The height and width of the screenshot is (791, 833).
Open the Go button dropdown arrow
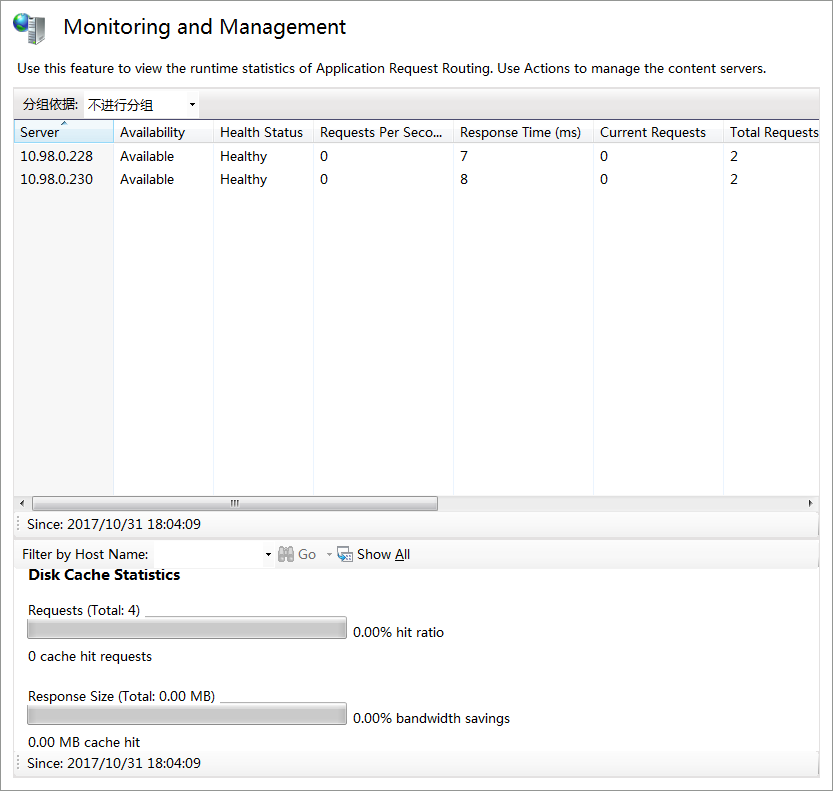coord(329,555)
